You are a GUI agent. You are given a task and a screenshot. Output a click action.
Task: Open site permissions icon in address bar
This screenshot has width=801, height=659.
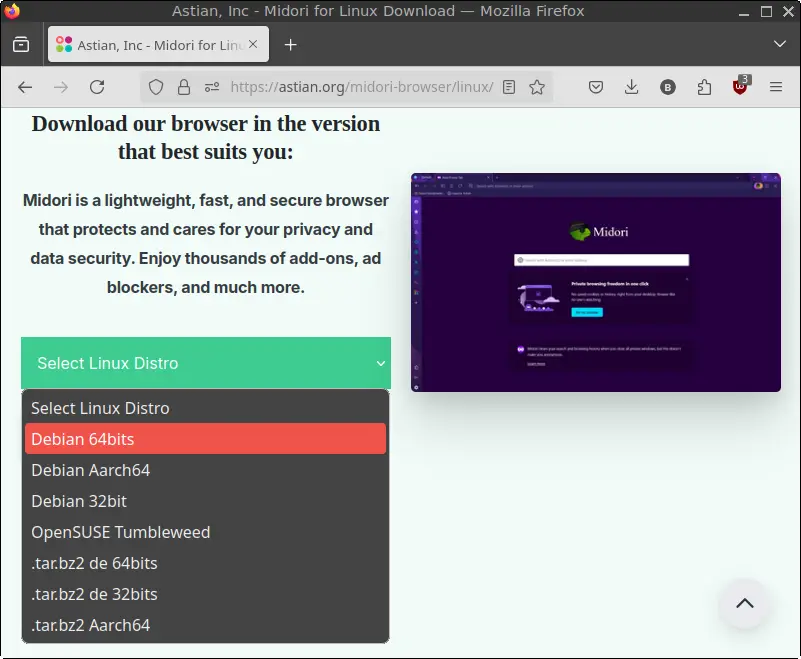pyautogui.click(x=212, y=87)
